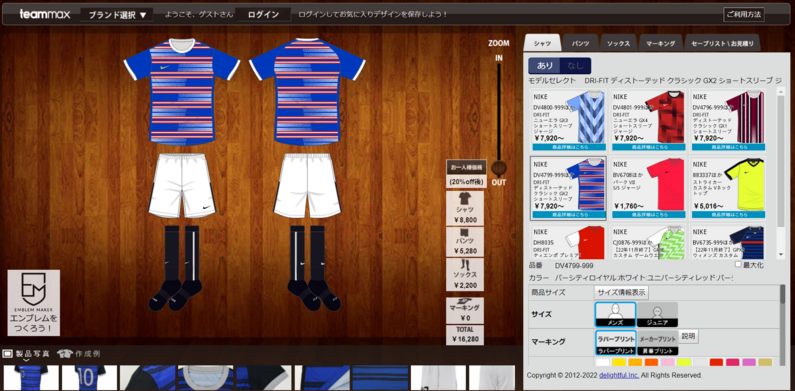This screenshot has height=391, width=795.
Task: Open the delightful,Inc. link
Action: (x=620, y=375)
